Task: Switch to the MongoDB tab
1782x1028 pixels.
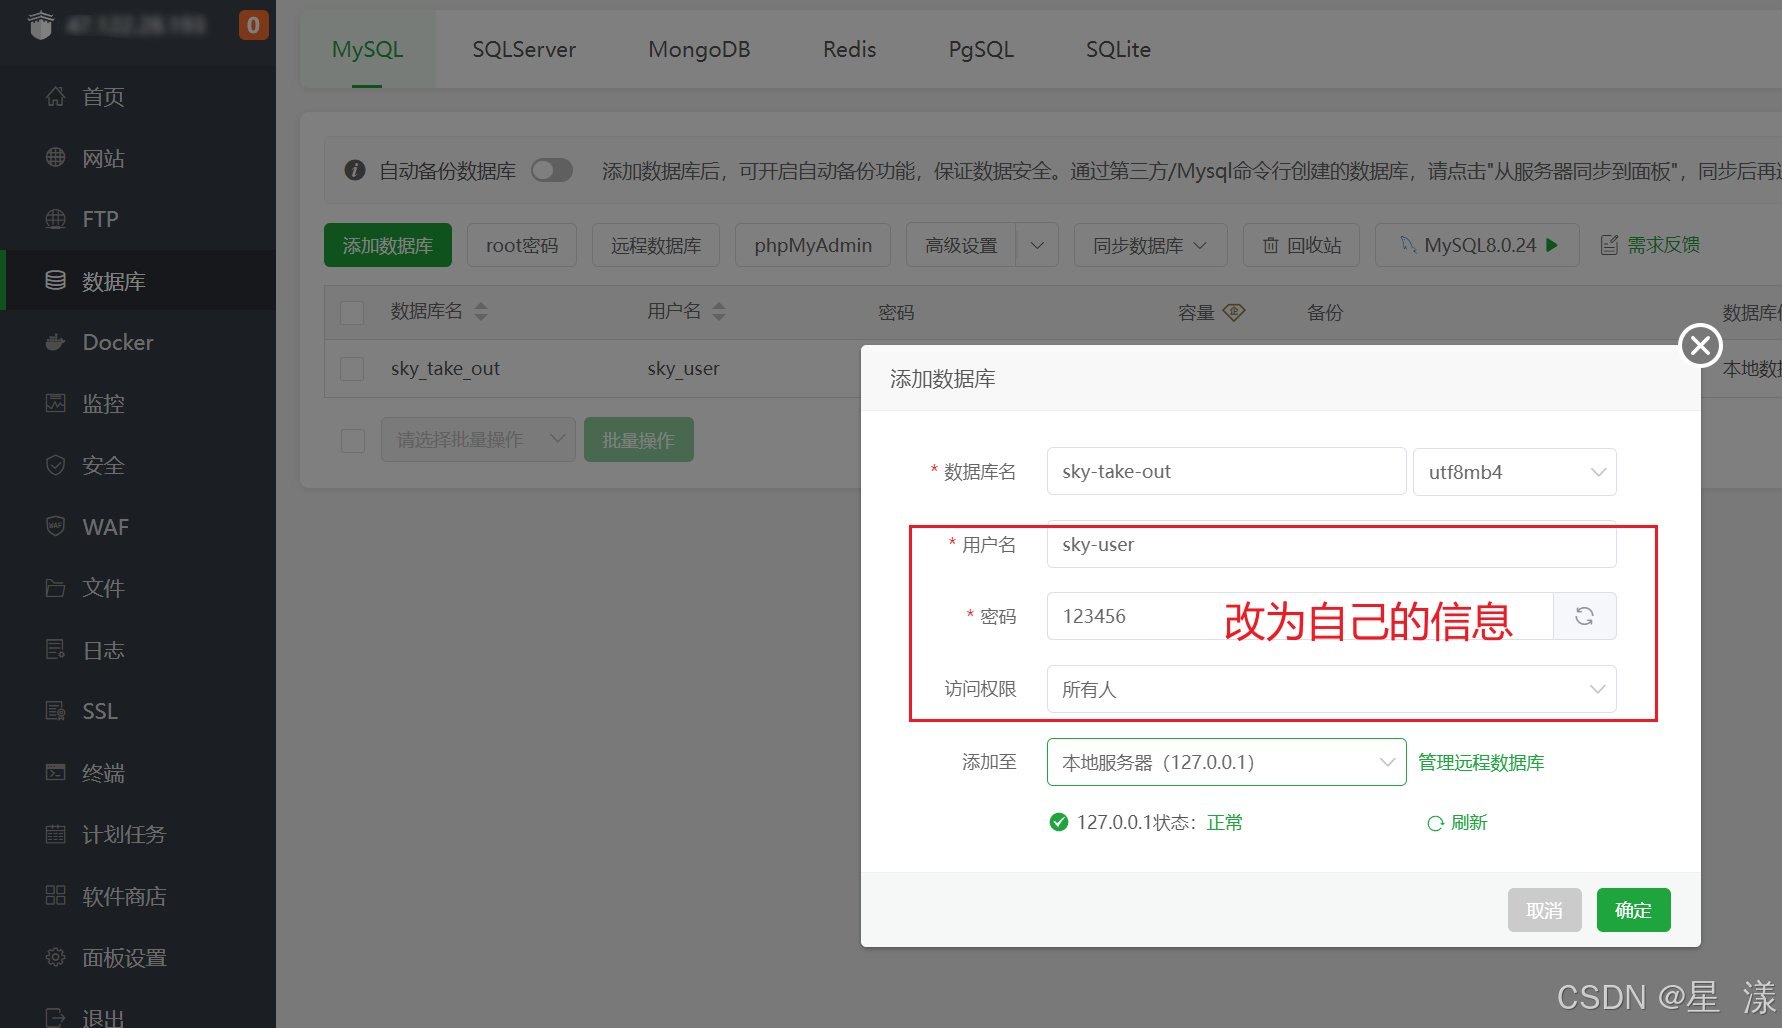Action: pos(699,49)
